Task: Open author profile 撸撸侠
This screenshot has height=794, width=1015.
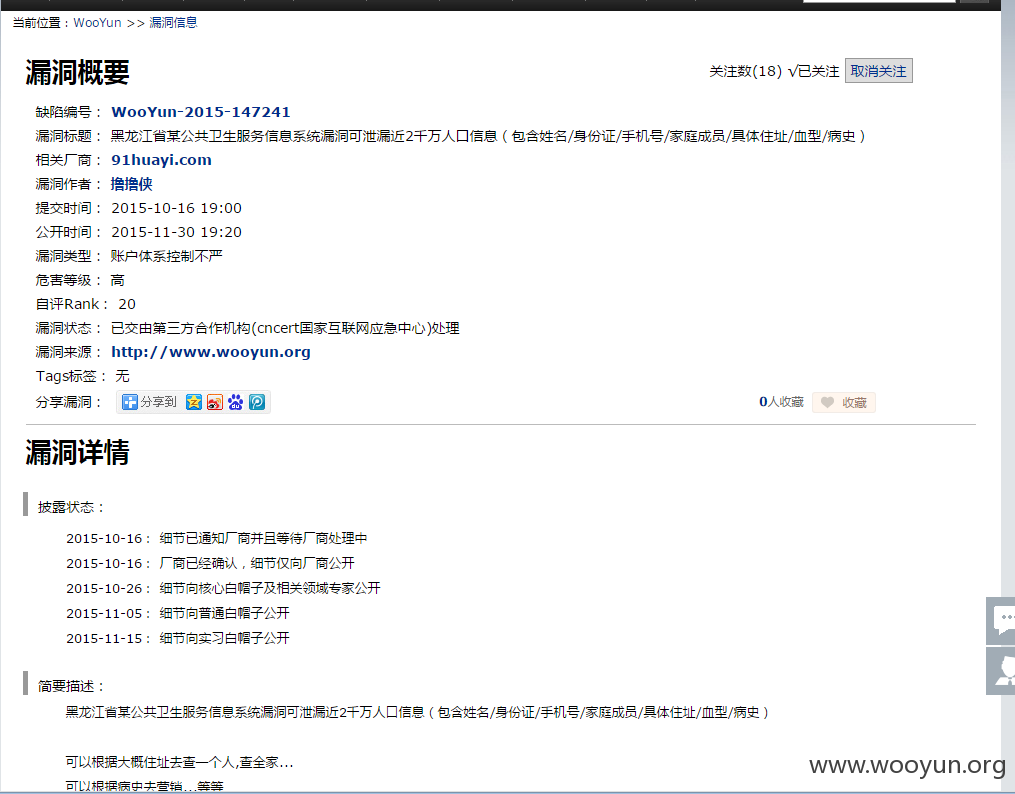Action: tap(131, 184)
